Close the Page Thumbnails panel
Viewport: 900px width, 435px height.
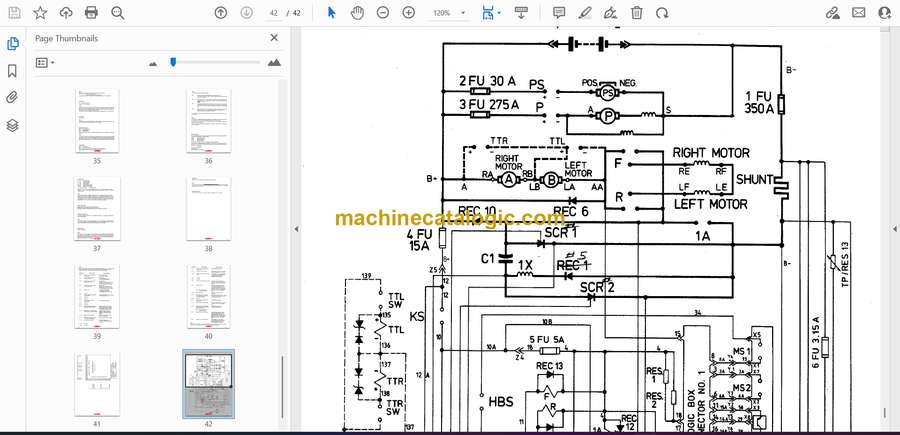point(274,38)
